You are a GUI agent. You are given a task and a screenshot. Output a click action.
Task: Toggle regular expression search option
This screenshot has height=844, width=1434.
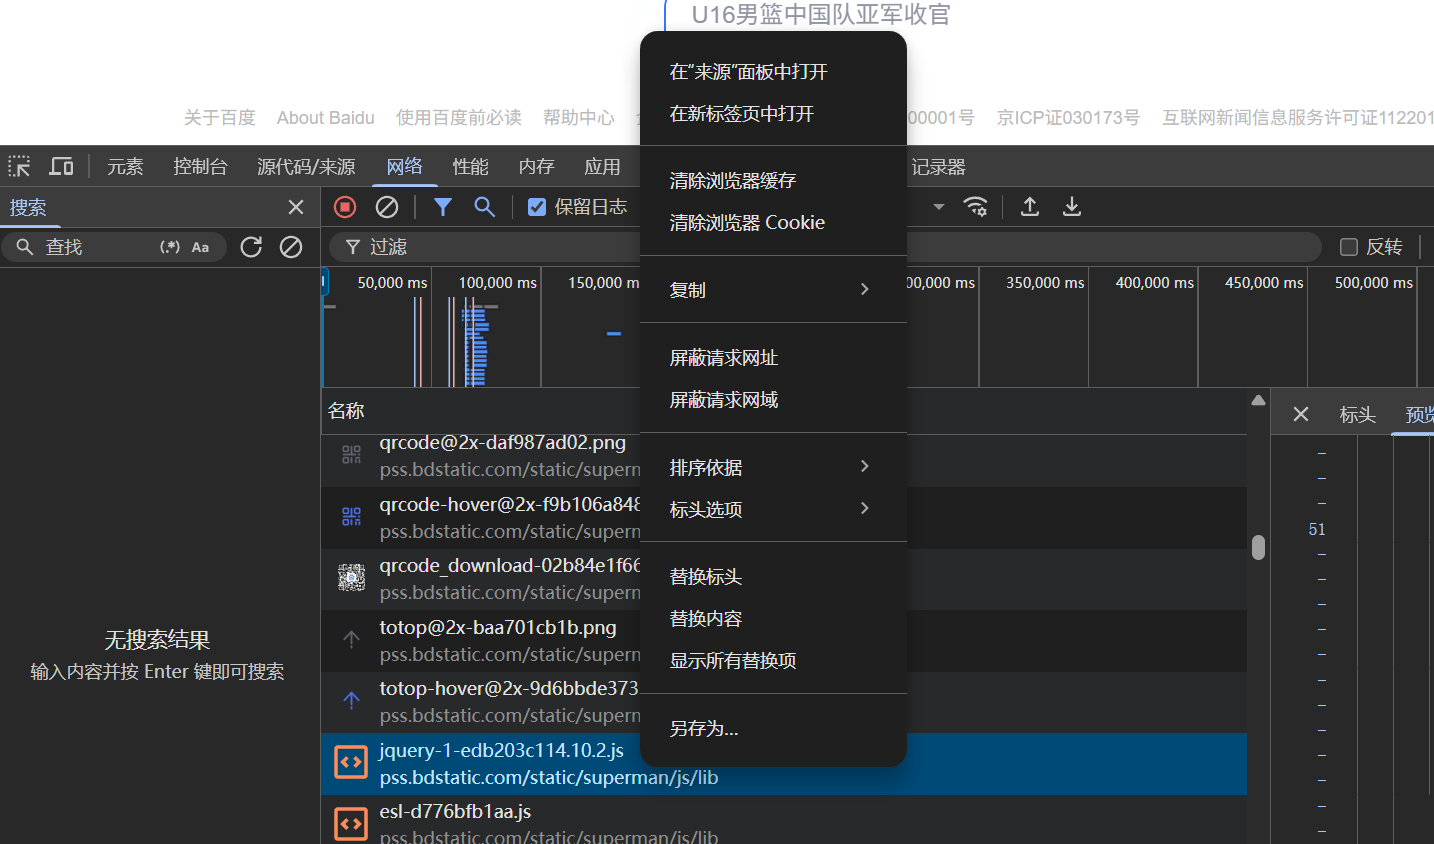click(170, 247)
